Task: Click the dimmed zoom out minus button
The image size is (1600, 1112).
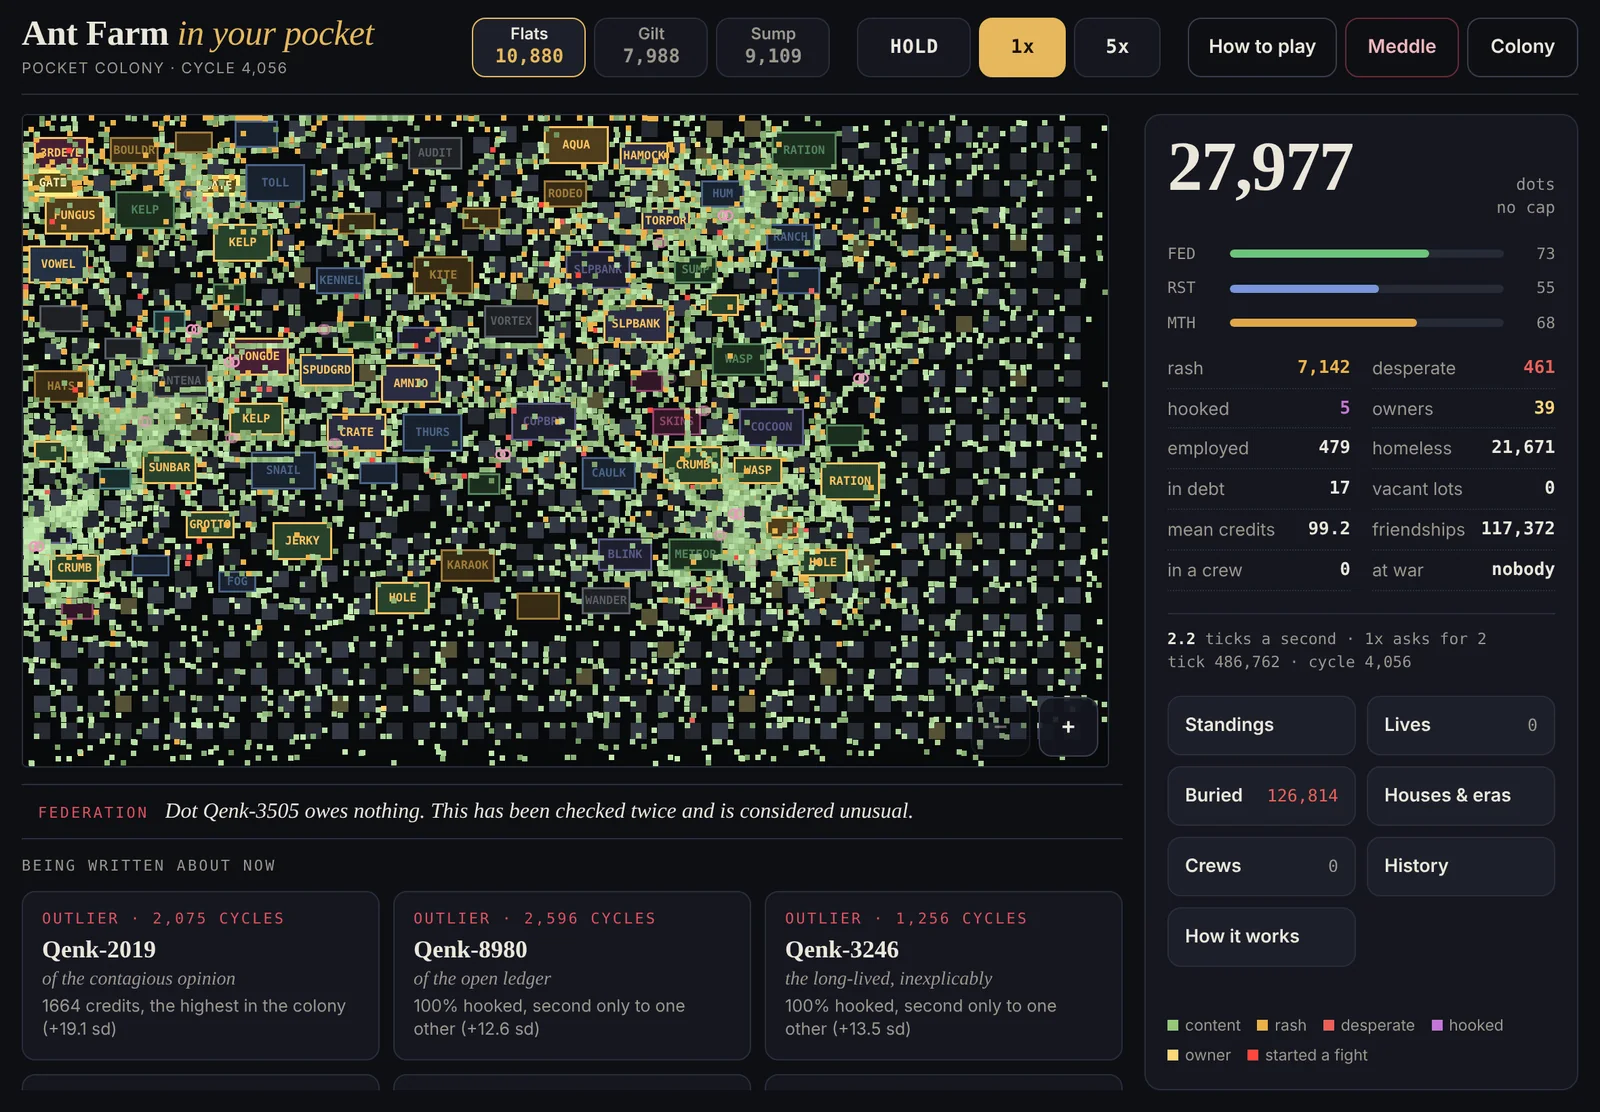Action: coord(1000,727)
